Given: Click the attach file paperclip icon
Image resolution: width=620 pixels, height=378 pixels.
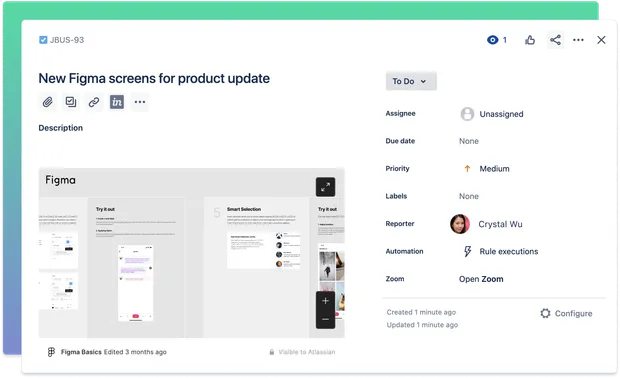Looking at the screenshot, I should click(48, 102).
